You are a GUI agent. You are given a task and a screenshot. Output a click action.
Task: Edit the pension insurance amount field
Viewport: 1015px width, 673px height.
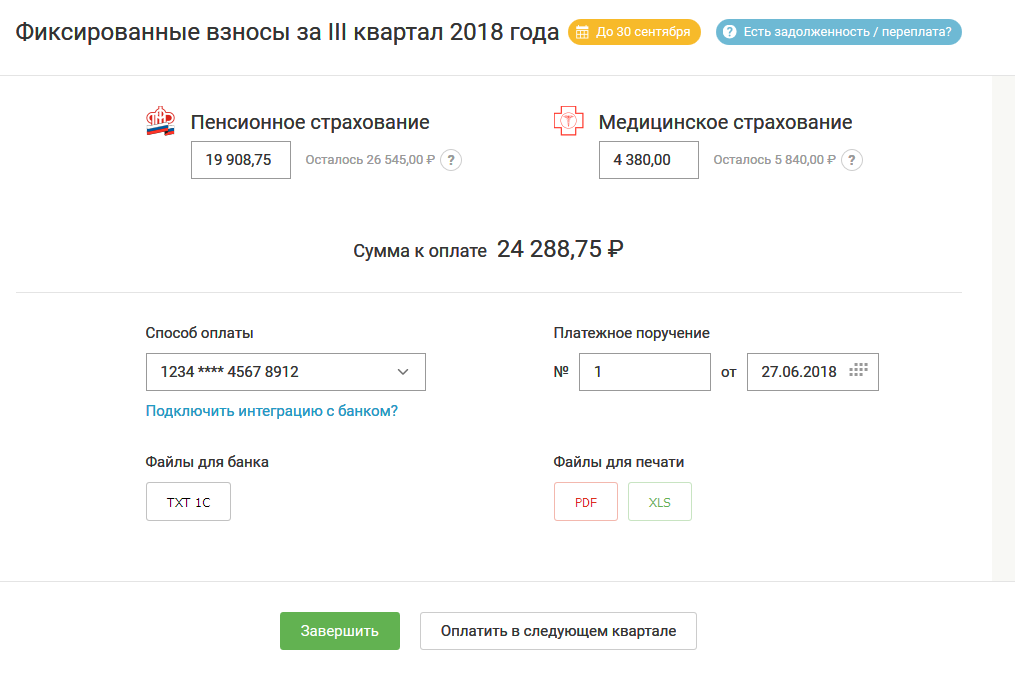click(240, 160)
